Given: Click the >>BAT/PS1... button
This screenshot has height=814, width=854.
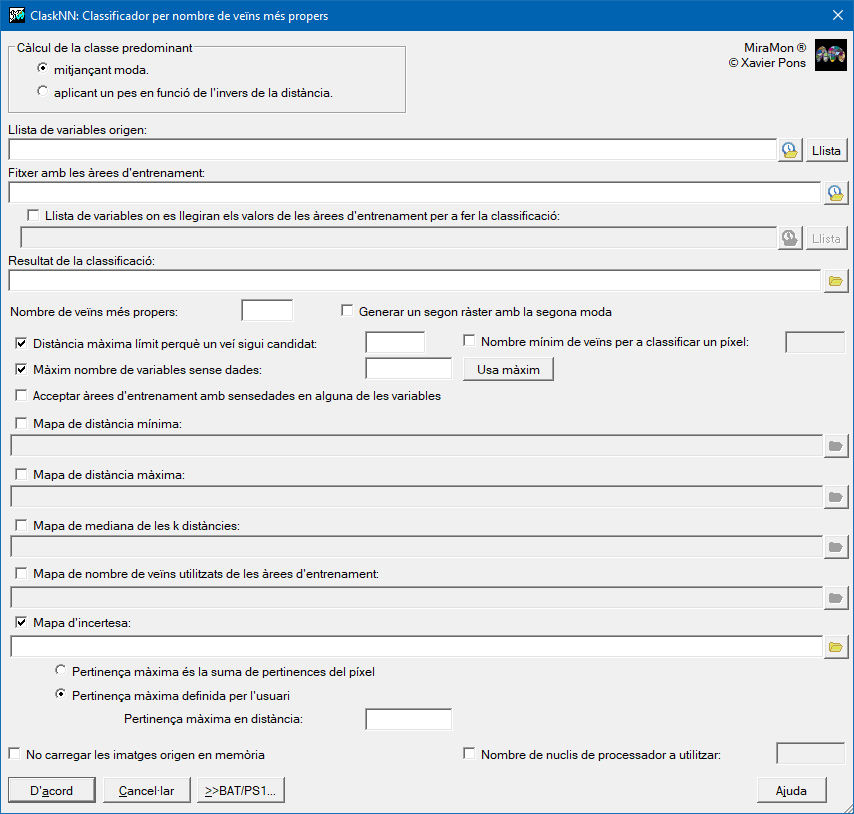Looking at the screenshot, I should coord(242,790).
